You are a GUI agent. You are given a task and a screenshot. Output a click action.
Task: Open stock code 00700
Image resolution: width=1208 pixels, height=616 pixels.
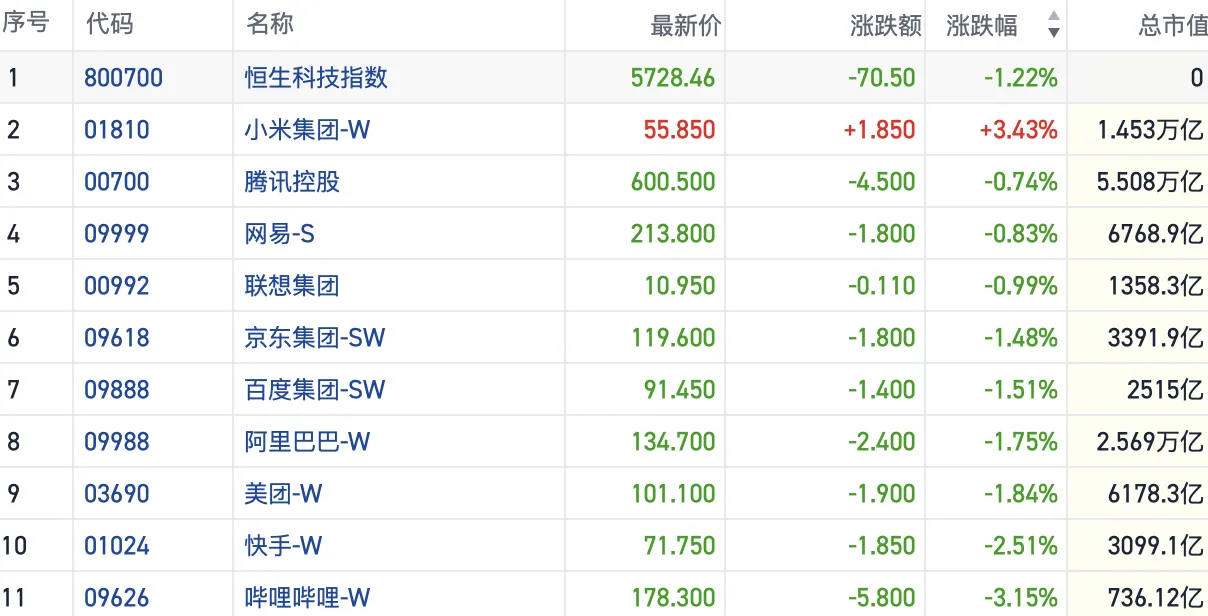coord(117,182)
